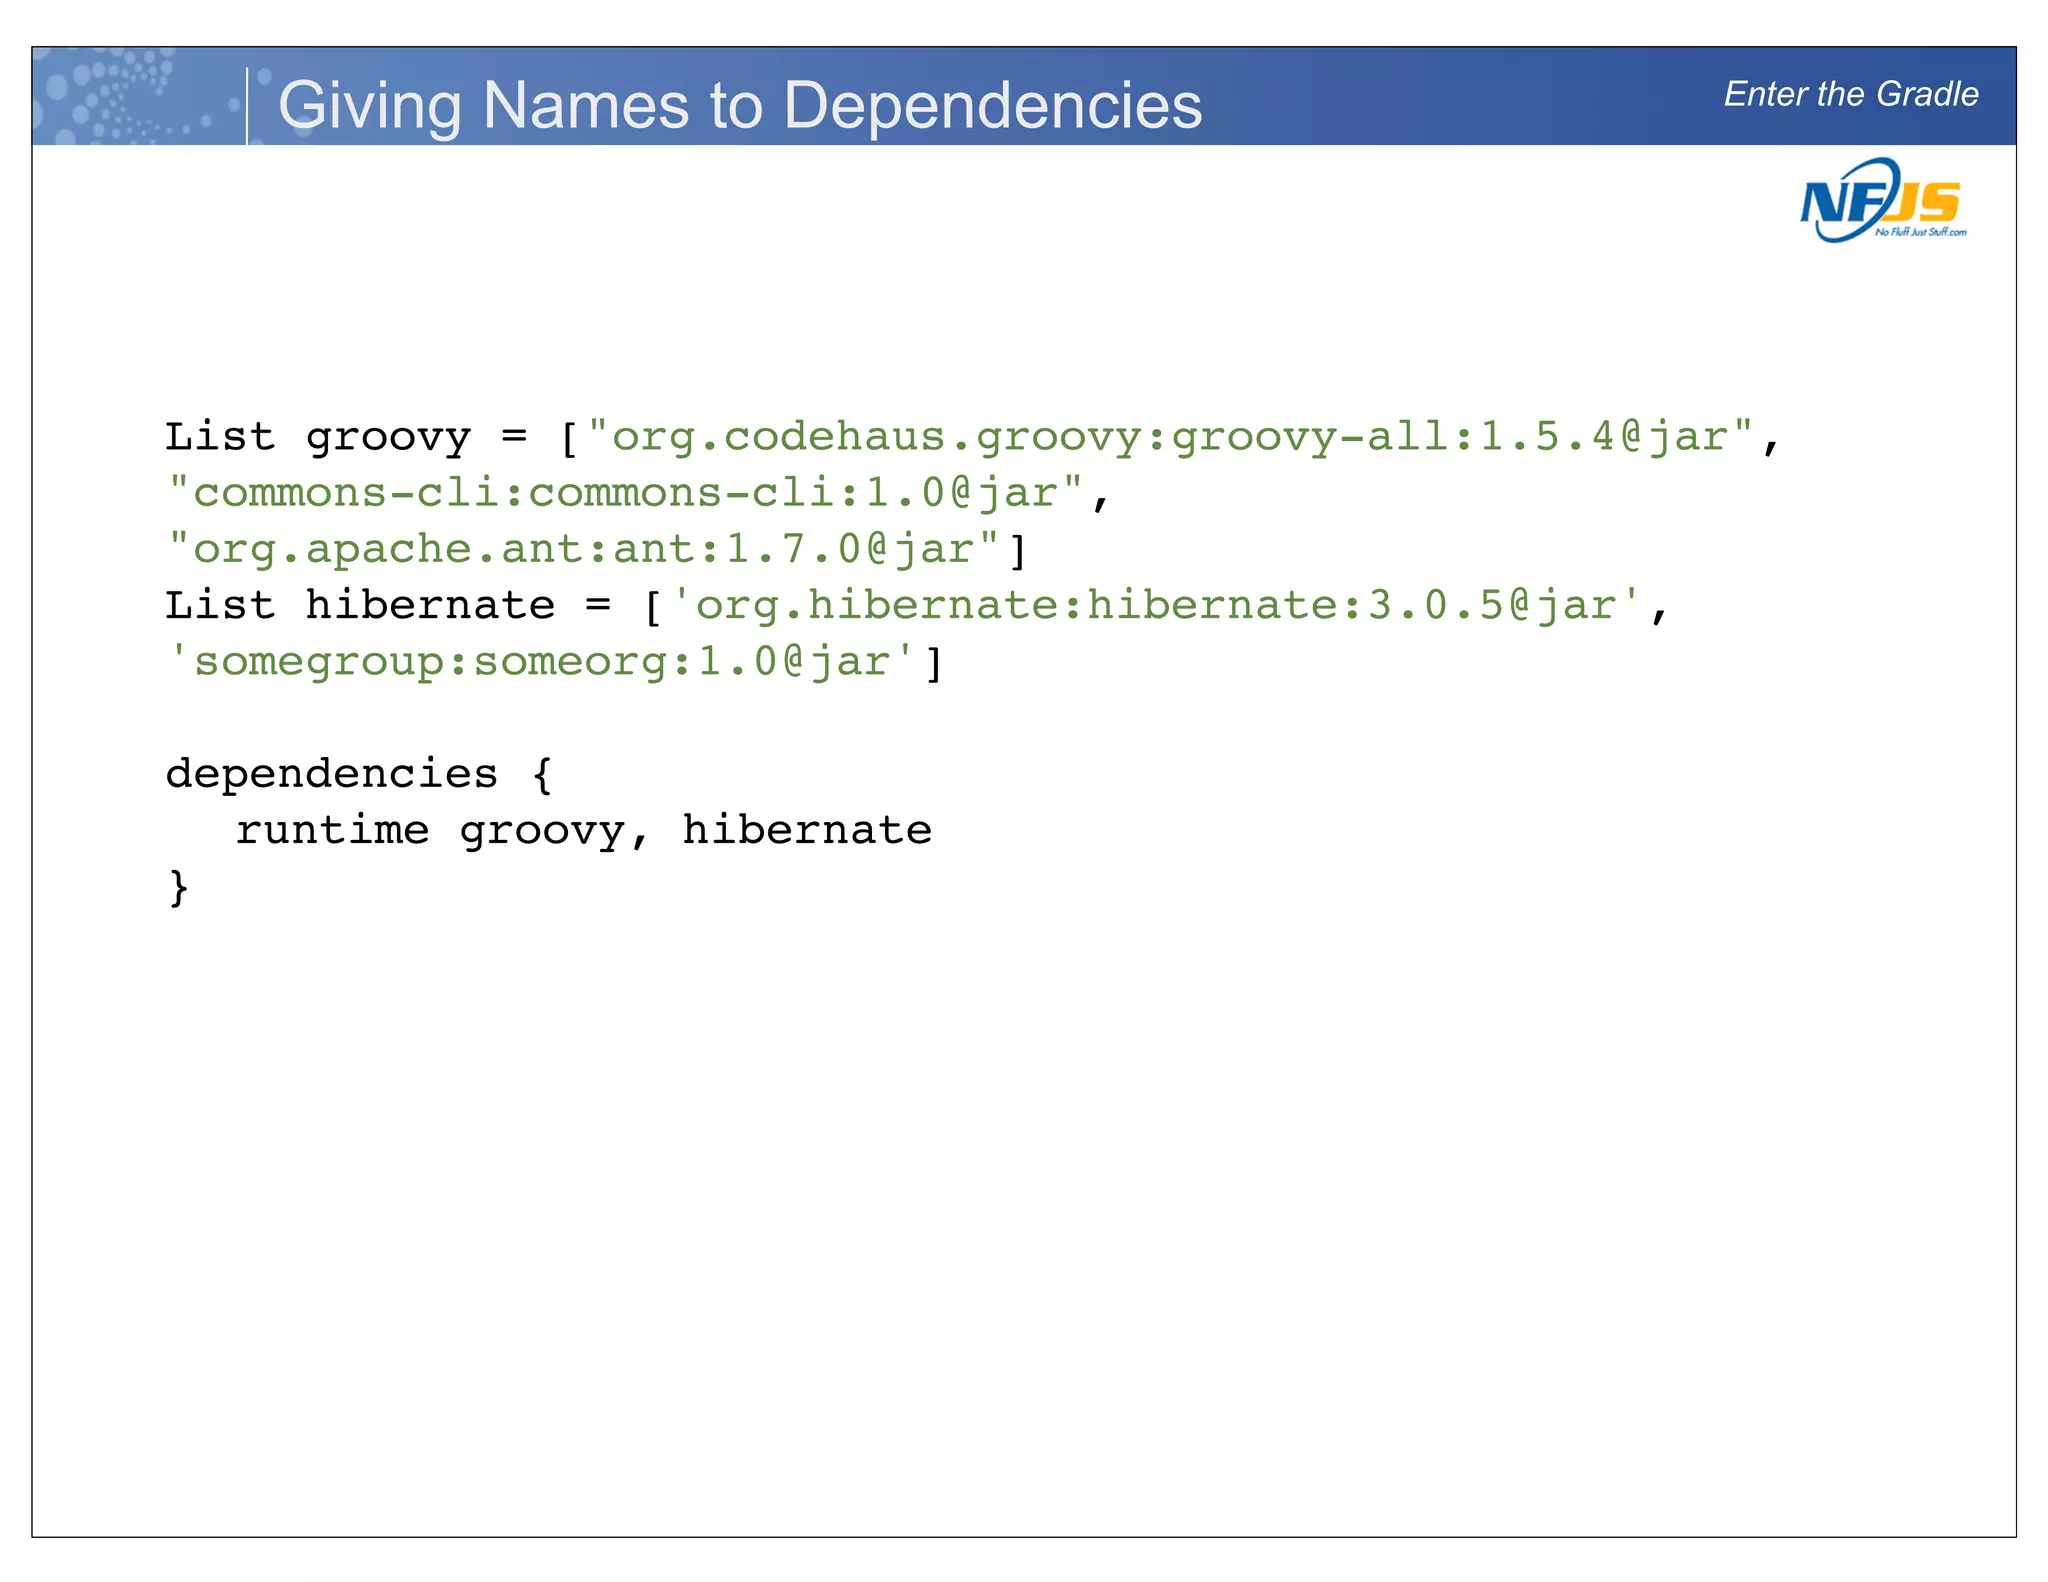Viewport: 2048px width, 1582px height.
Task: Click the commons-cli:1.0@jar string
Action: coord(626,493)
